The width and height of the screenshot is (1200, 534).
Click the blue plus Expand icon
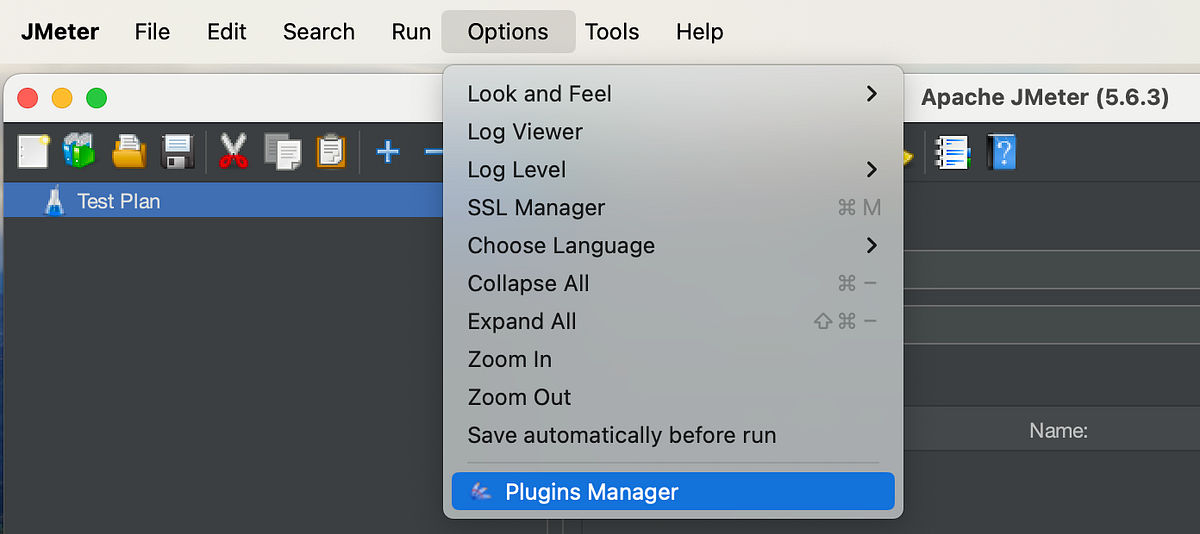[x=387, y=152]
